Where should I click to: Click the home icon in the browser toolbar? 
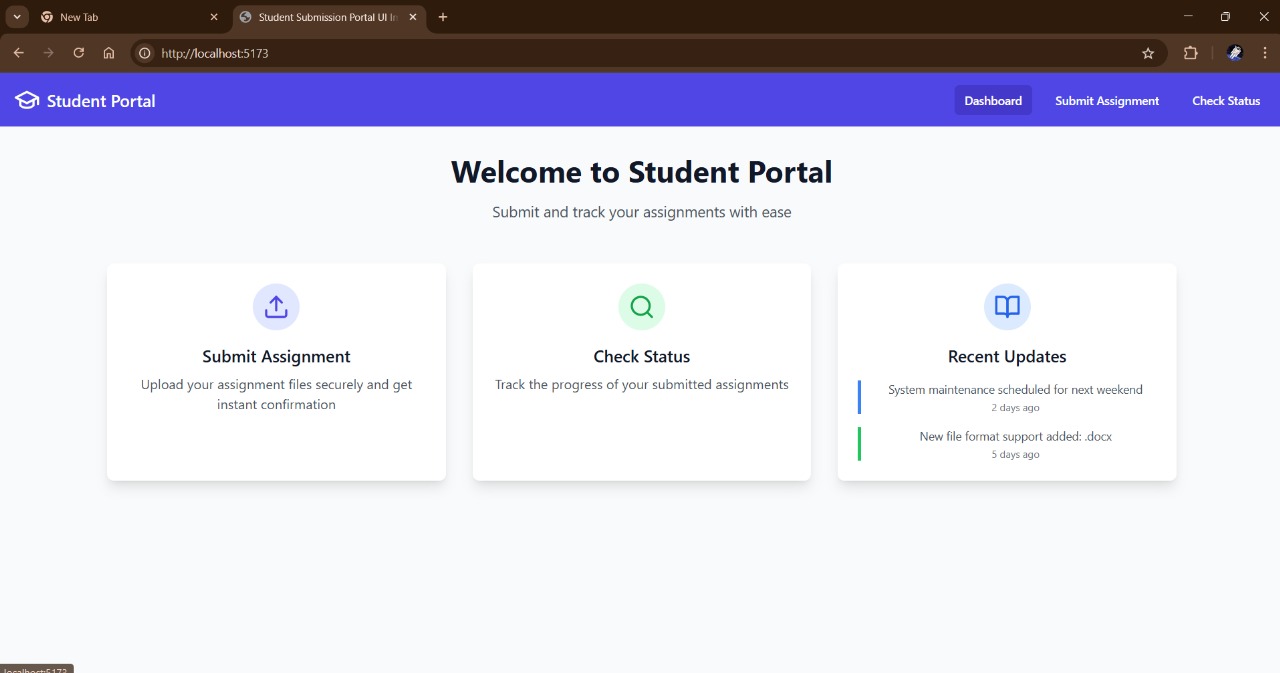click(x=109, y=53)
